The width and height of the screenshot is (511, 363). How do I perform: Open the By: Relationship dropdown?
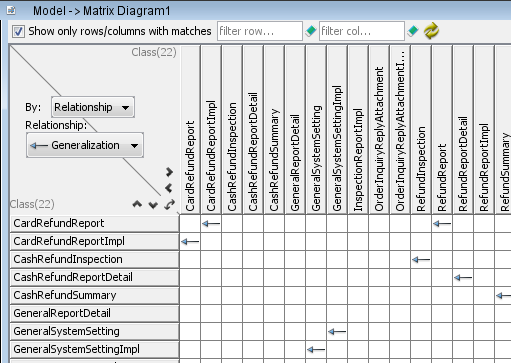click(93, 107)
